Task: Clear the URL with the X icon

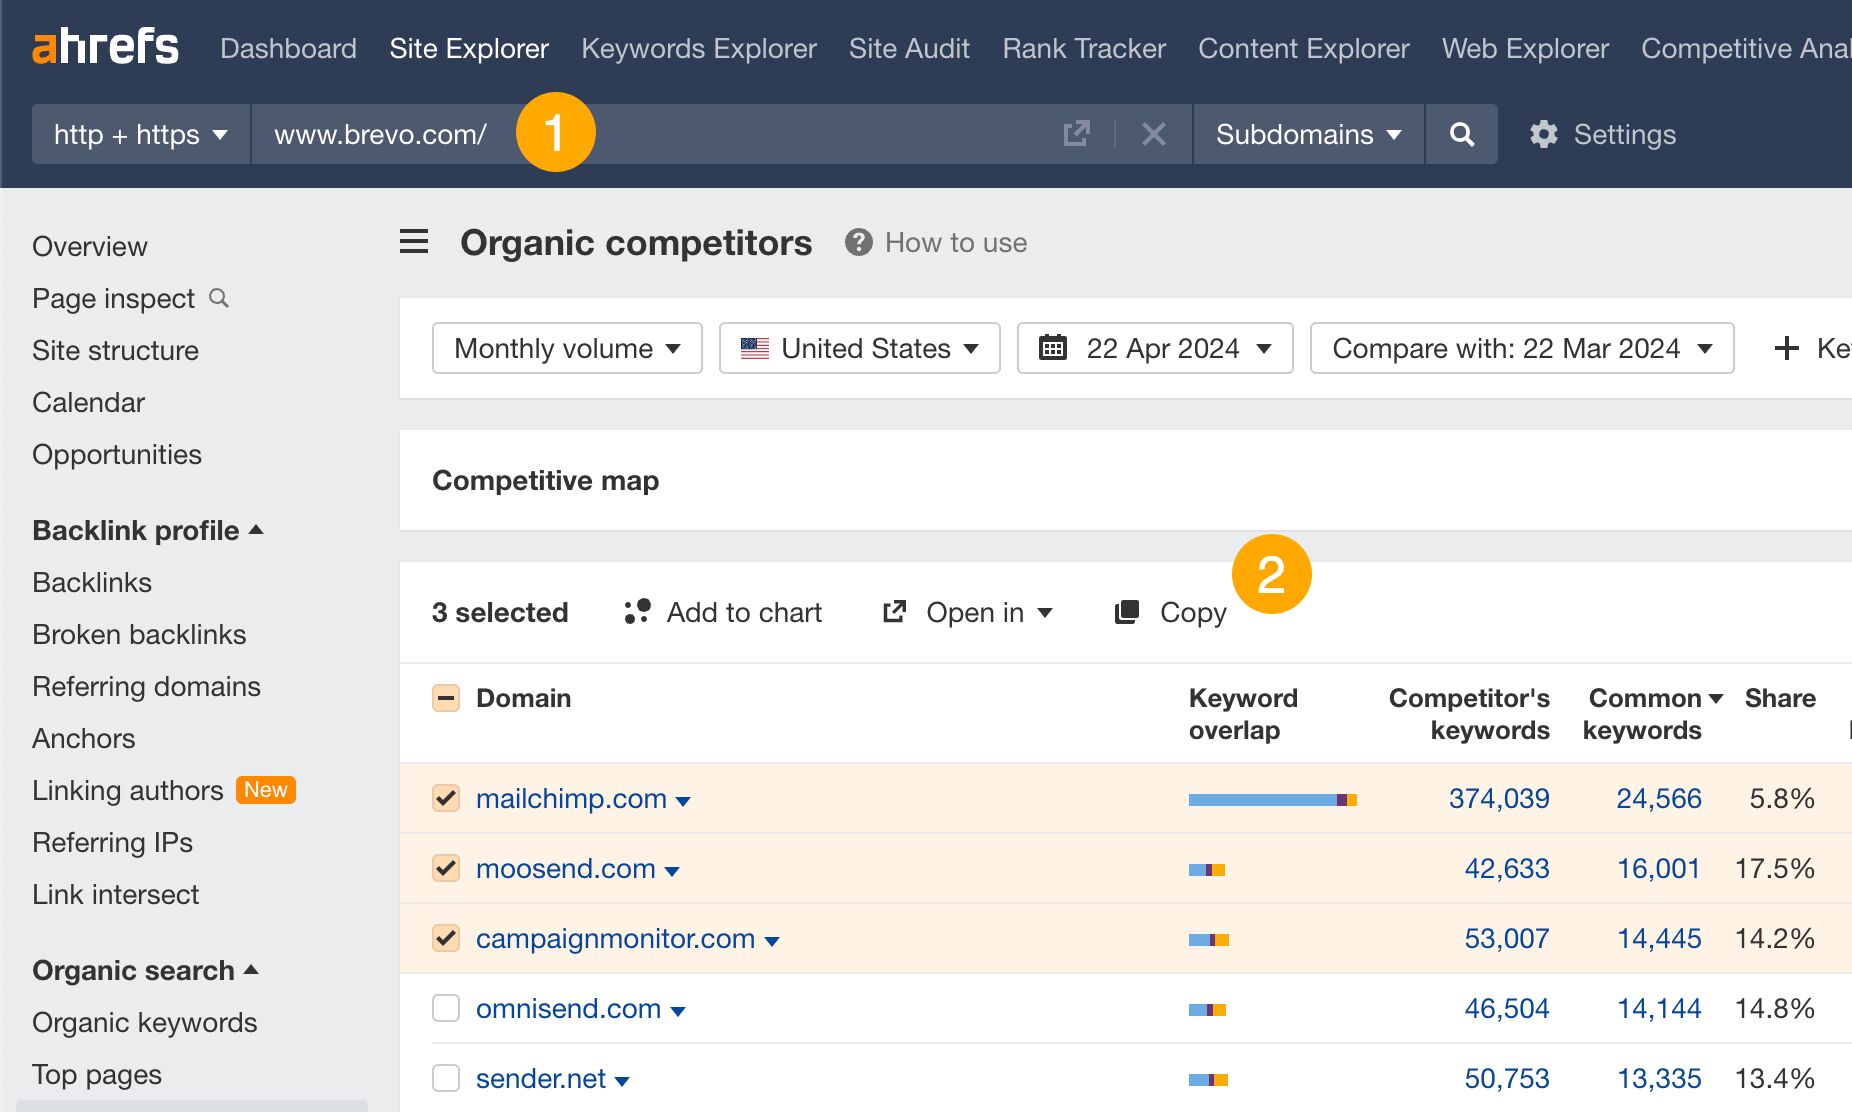Action: (1154, 134)
